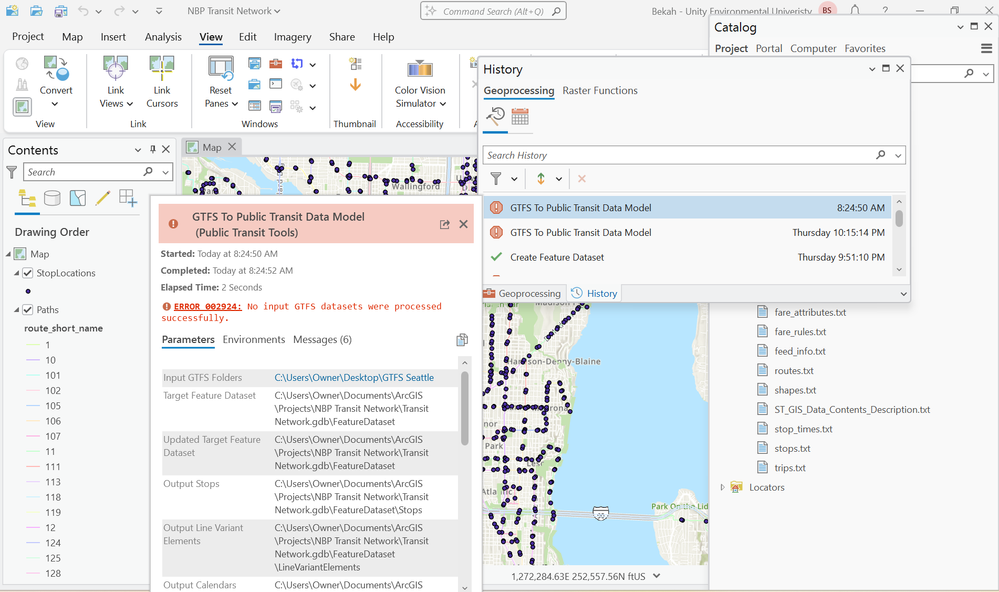Expand the Locators folder in Catalog
The image size is (999, 592).
click(x=722, y=487)
